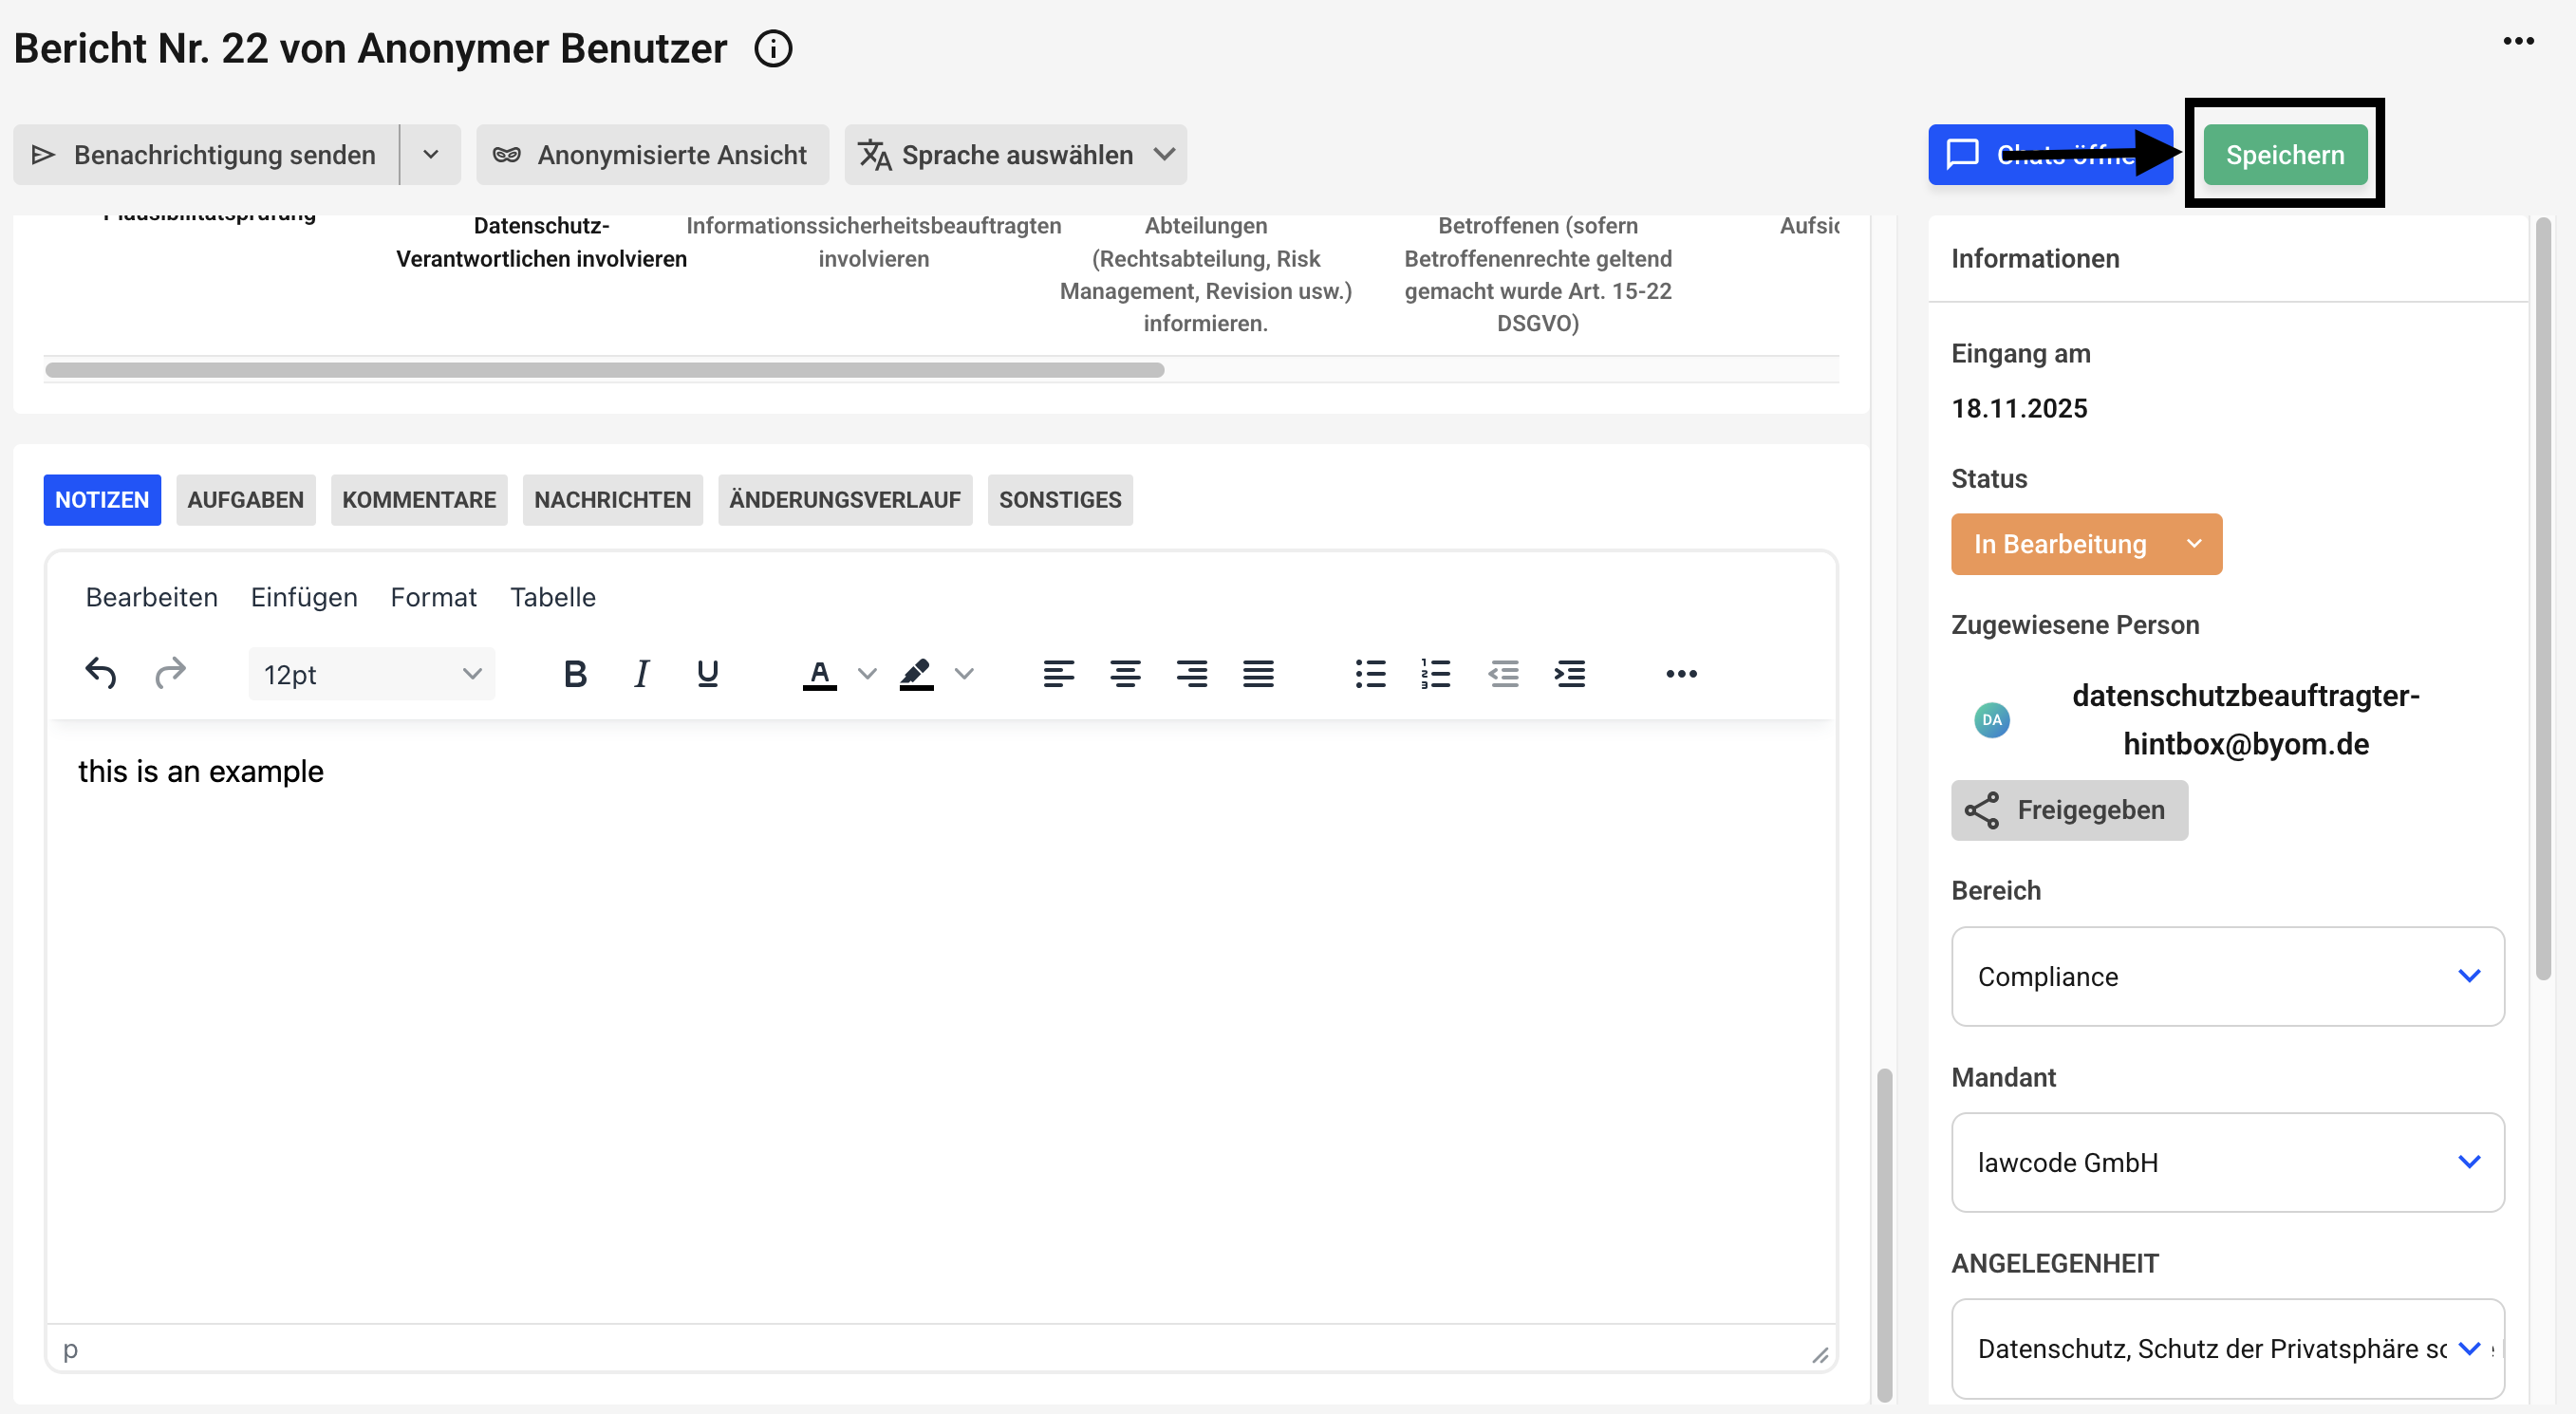Click inside the notes text area

tap(940, 1000)
